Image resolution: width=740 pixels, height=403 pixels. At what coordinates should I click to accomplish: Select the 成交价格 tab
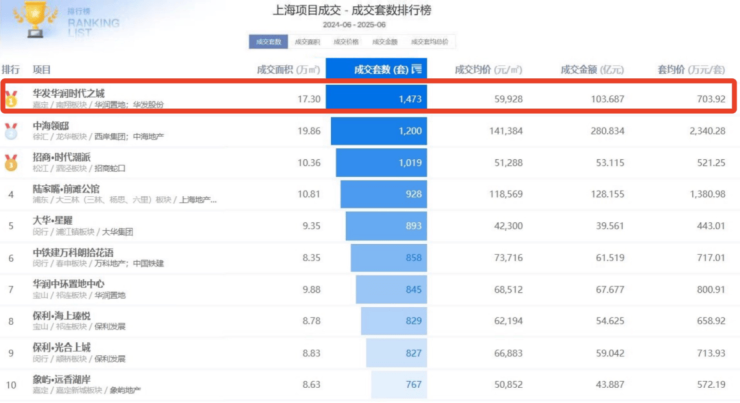point(346,42)
